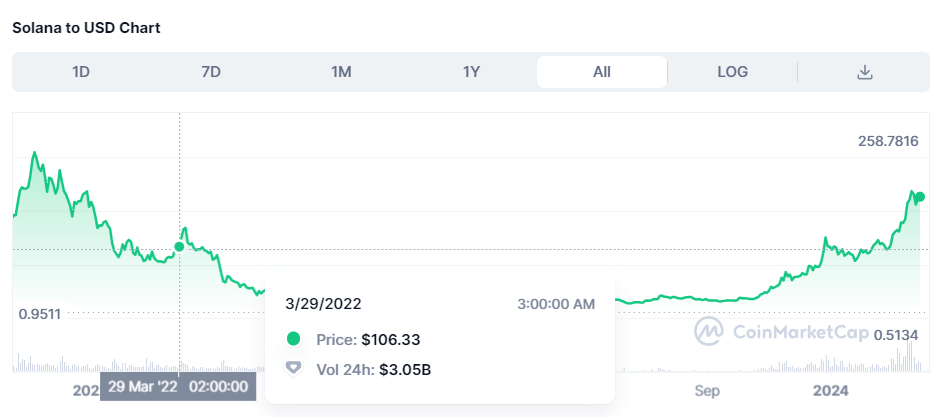Click the Solana to USD Chart heading
Viewport: 932px width, 417px height.
pos(86,27)
